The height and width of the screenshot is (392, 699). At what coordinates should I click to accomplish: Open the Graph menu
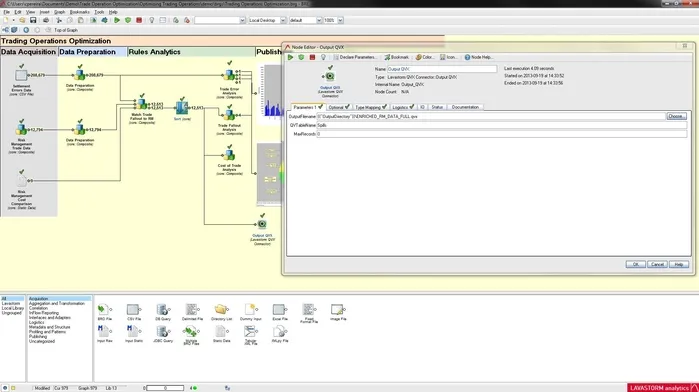pos(59,12)
